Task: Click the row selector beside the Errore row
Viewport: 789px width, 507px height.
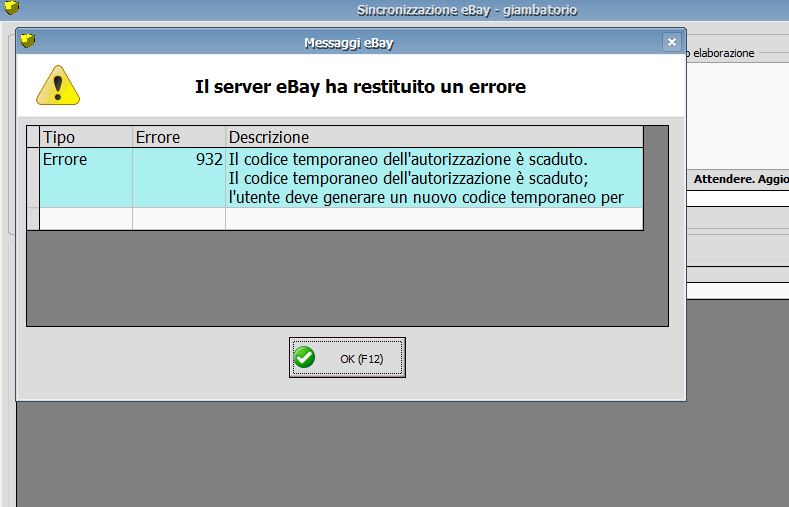Action: [x=33, y=178]
